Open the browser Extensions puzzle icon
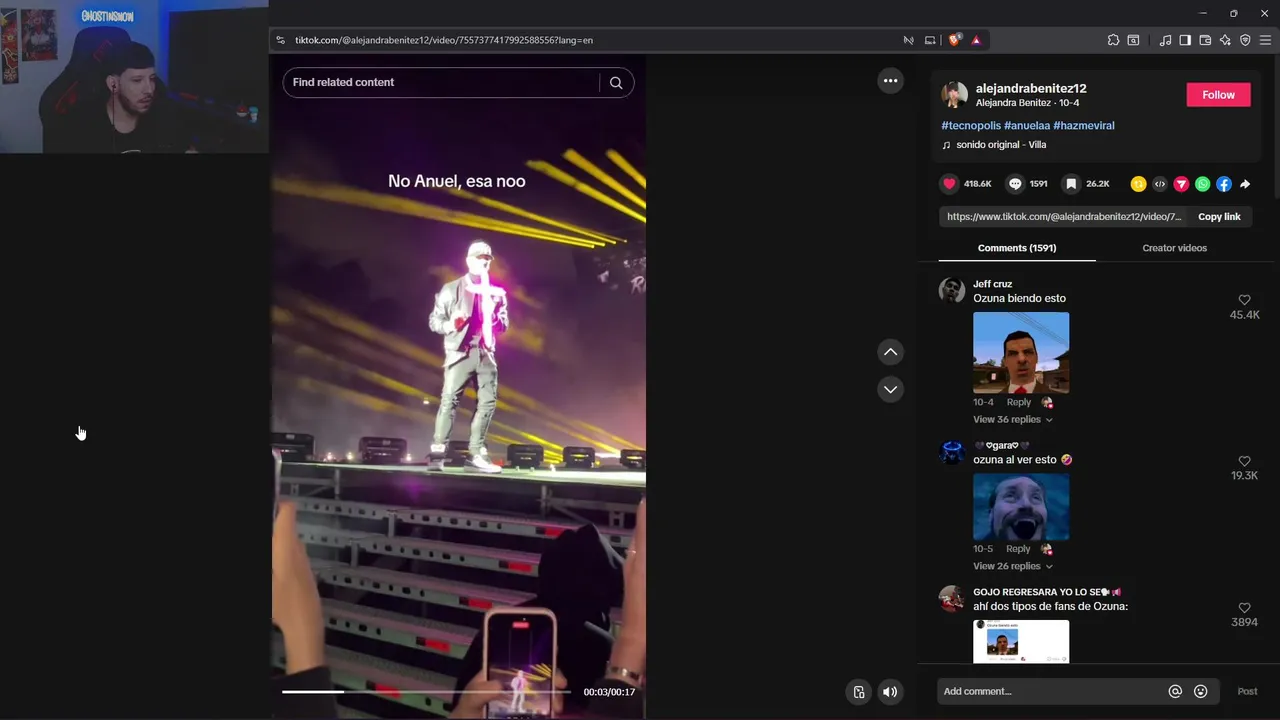 [1113, 40]
